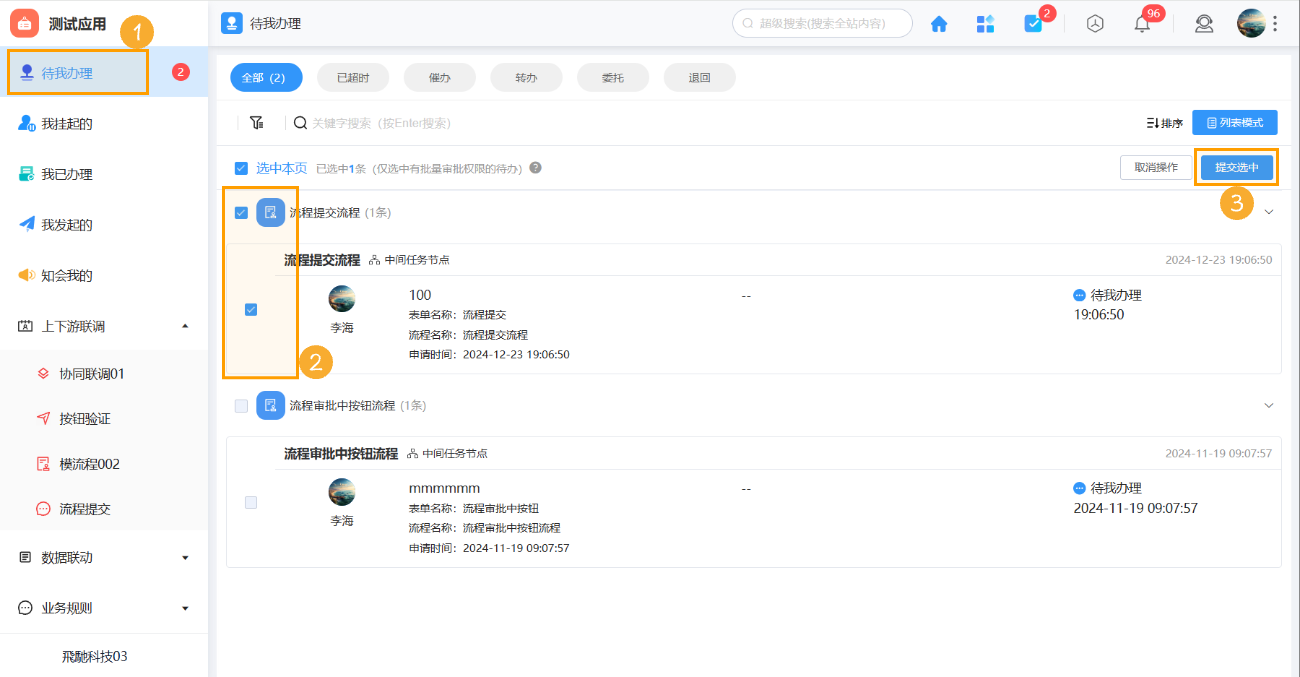
Task: Check the 流程审批中按钮流程 group checkbox
Action: point(241,405)
